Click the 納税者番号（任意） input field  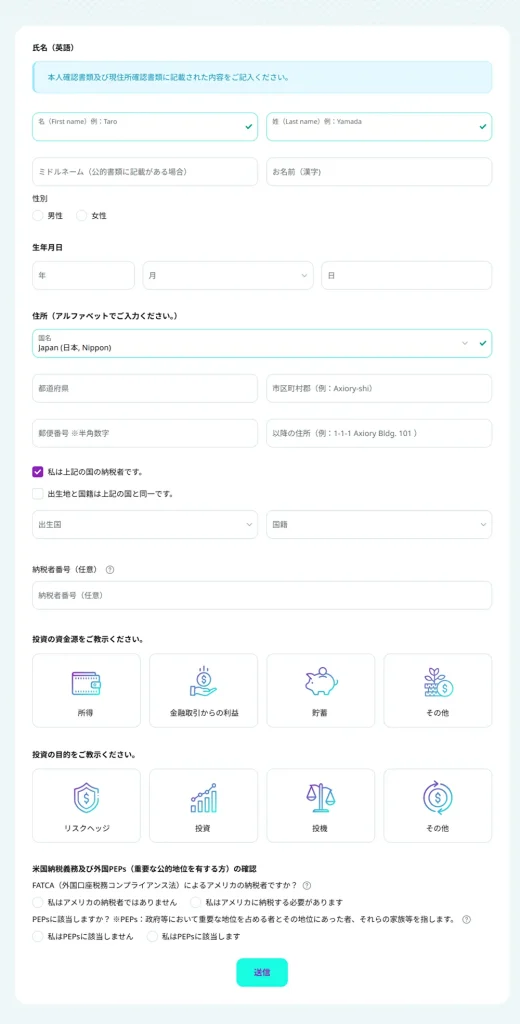pos(262,596)
